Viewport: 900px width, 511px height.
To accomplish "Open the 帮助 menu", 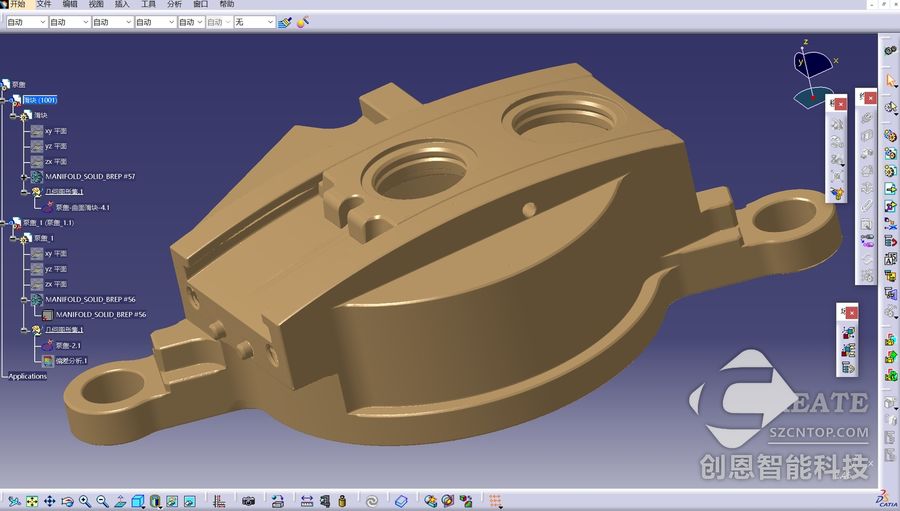I will pyautogui.click(x=227, y=4).
